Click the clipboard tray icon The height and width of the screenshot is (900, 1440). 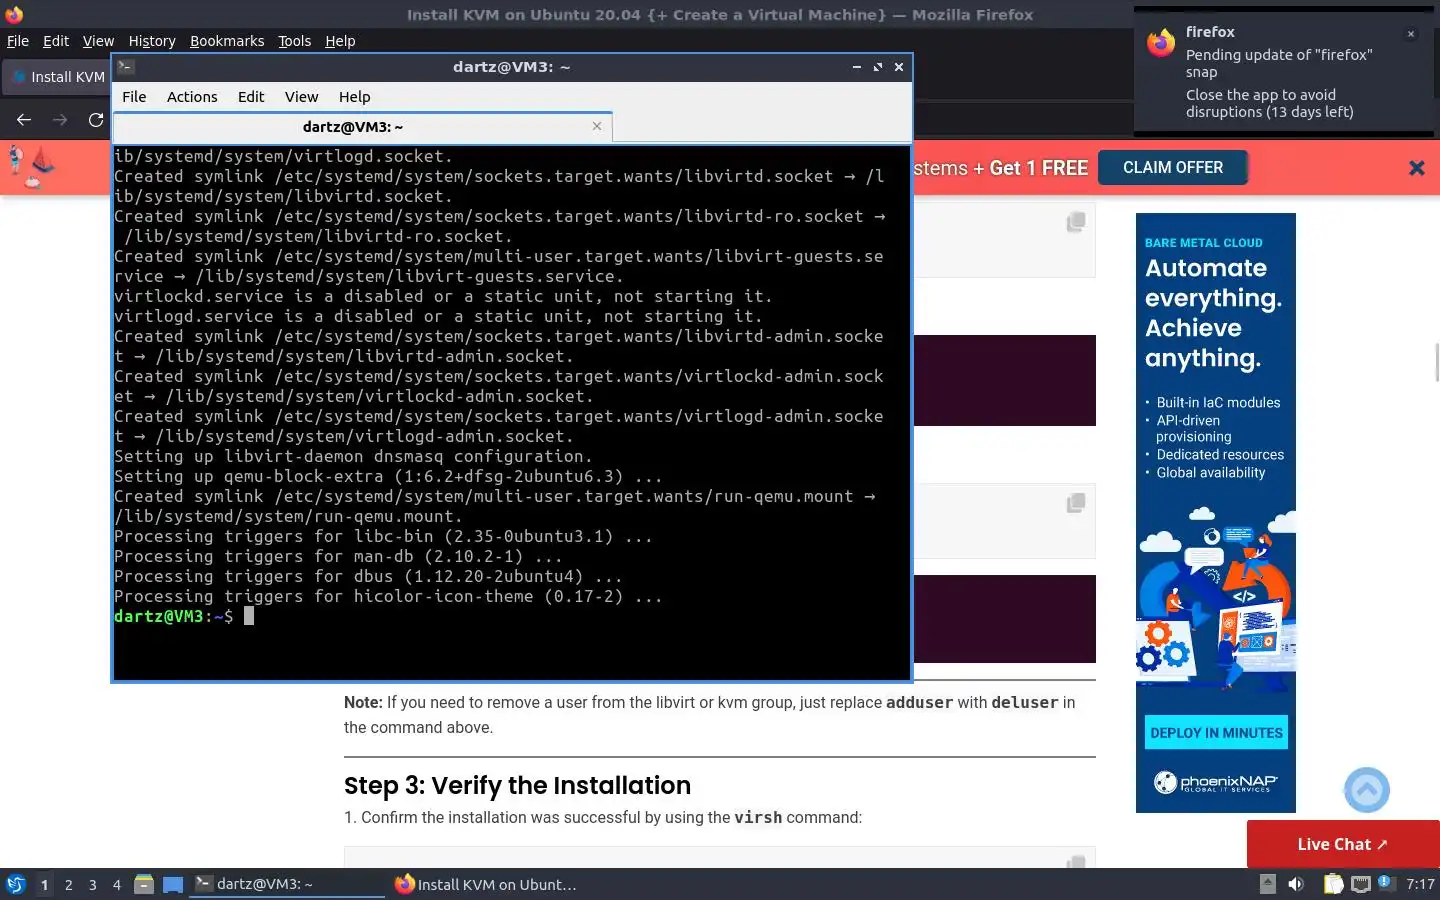[1333, 883]
